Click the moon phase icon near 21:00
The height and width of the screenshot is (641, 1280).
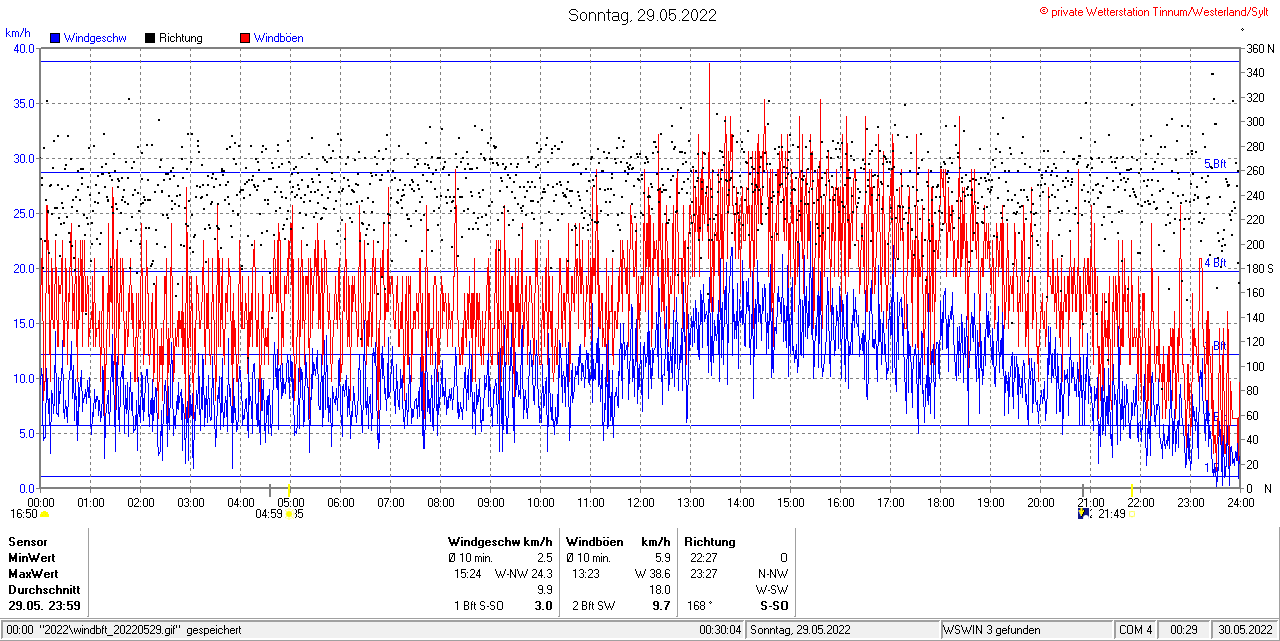(1083, 513)
